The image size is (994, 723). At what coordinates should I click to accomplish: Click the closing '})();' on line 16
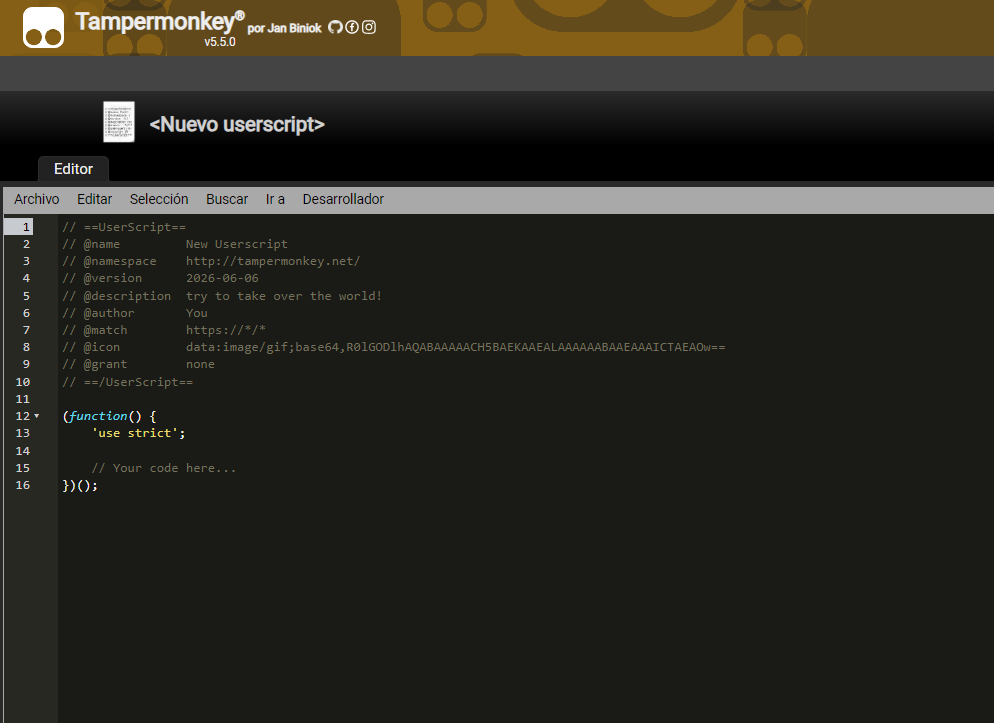(x=81, y=485)
